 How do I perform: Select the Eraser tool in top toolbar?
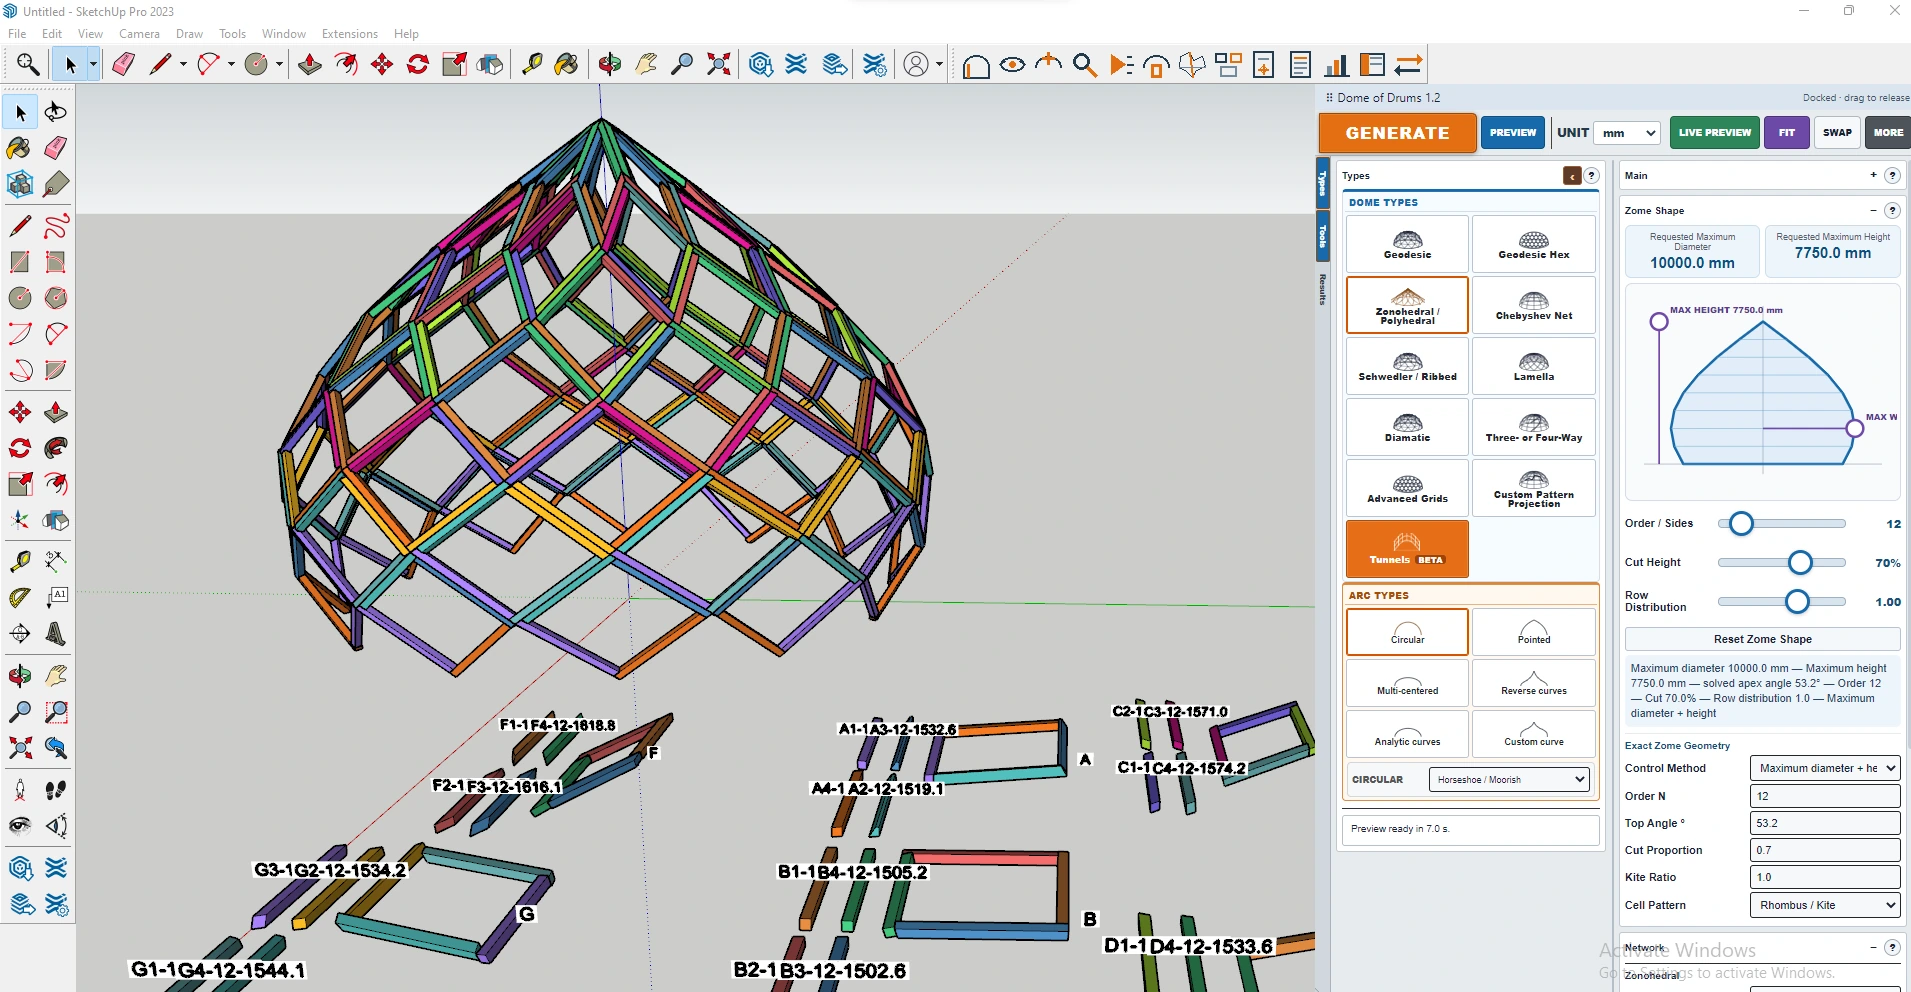123,65
